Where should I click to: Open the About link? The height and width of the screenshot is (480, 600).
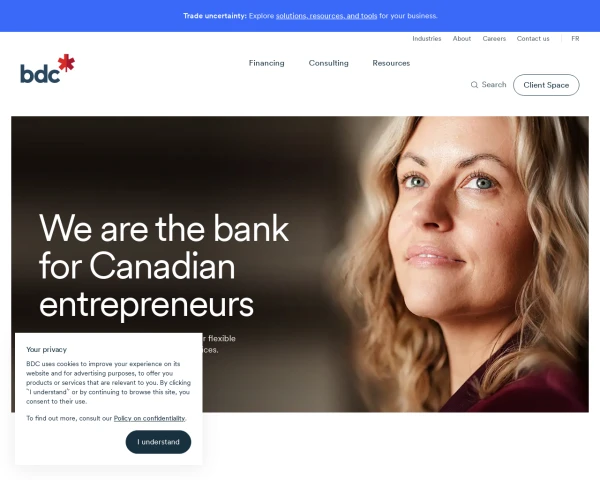[x=461, y=39]
